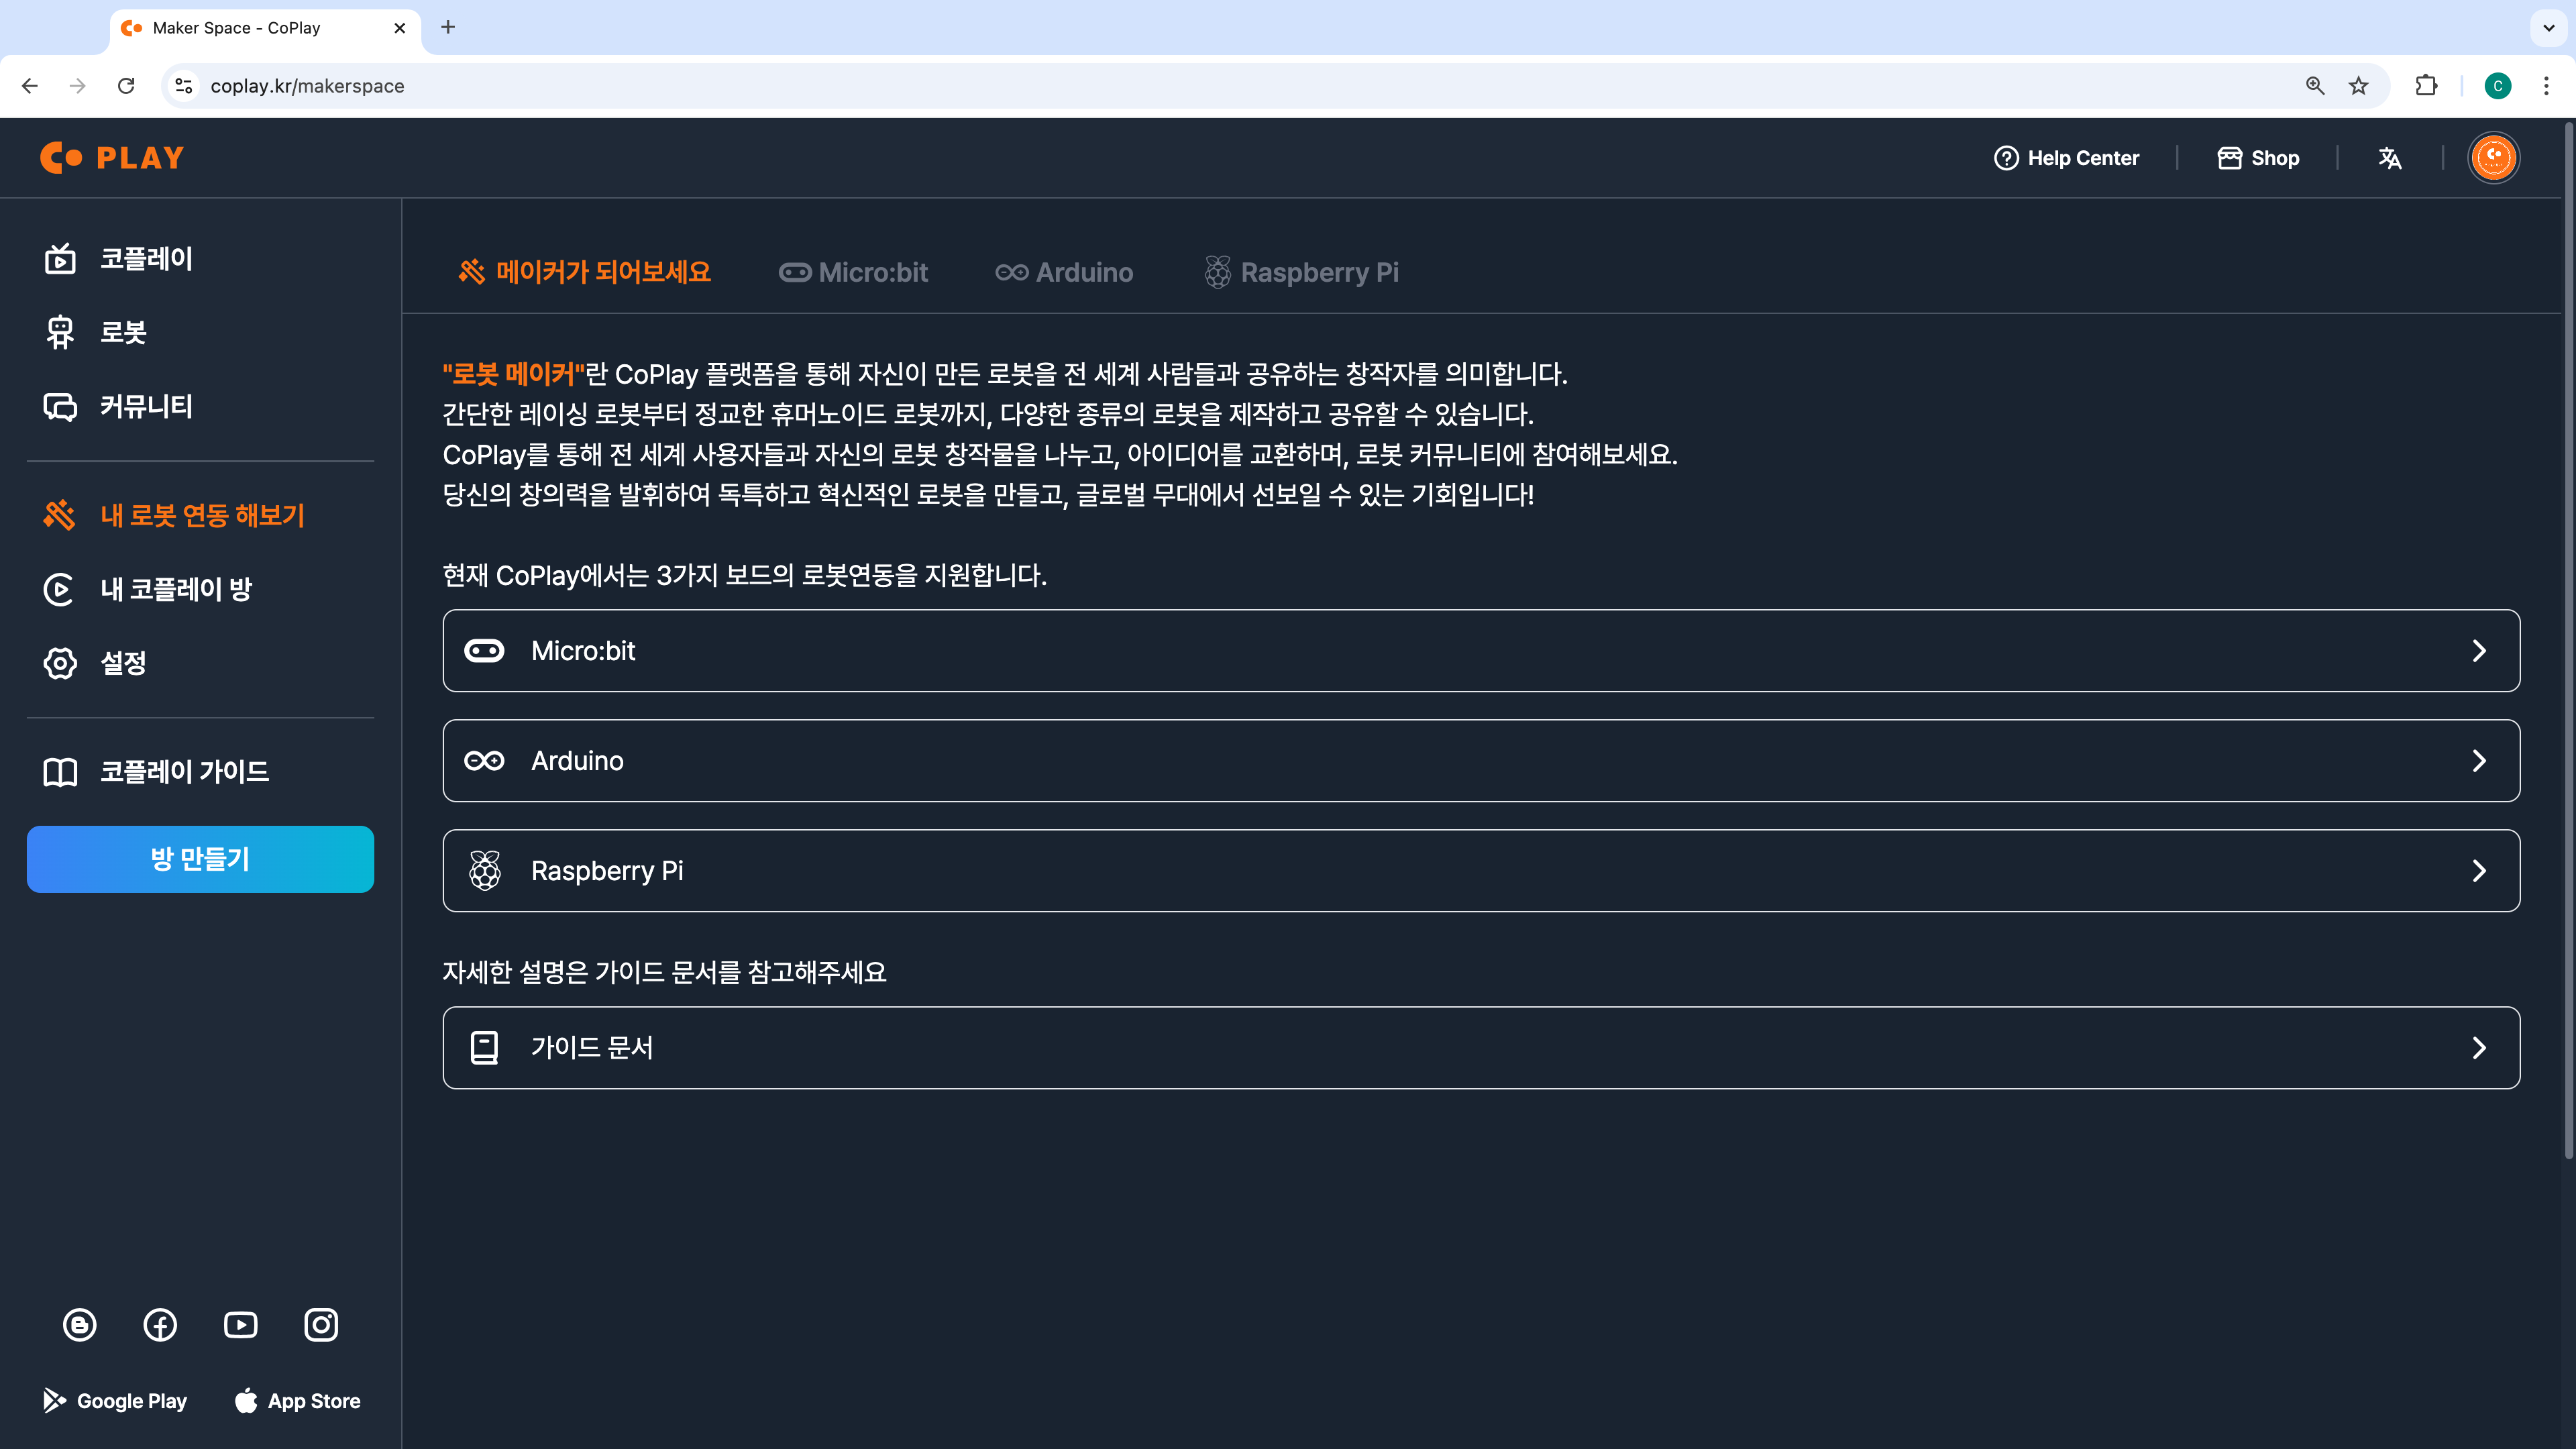Go back with browser back arrow
Image resolution: width=2576 pixels, height=1449 pixels.
(x=30, y=86)
